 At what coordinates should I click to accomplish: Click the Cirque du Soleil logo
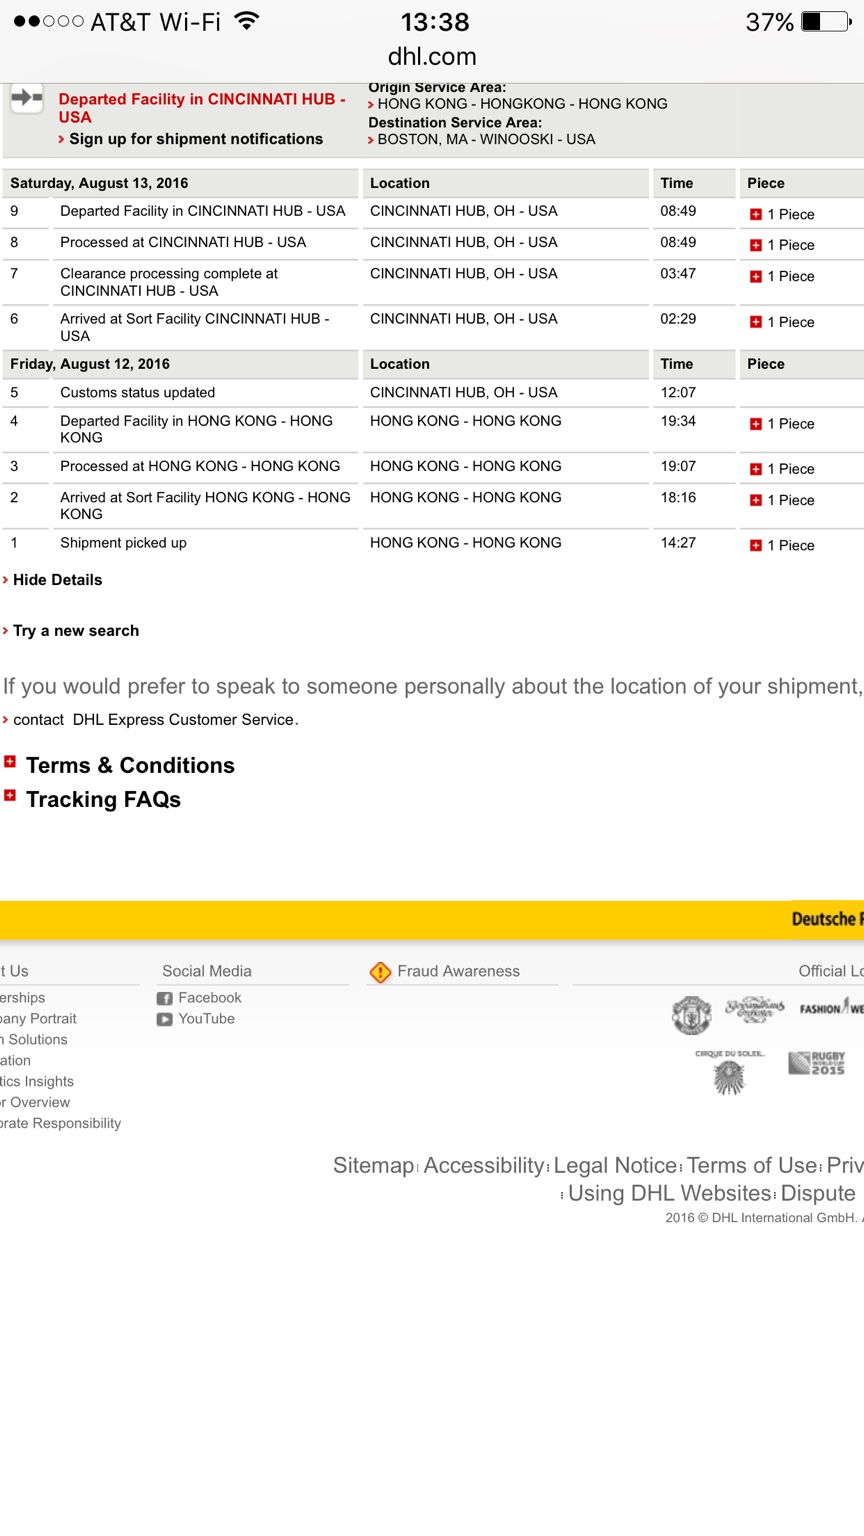(729, 1073)
